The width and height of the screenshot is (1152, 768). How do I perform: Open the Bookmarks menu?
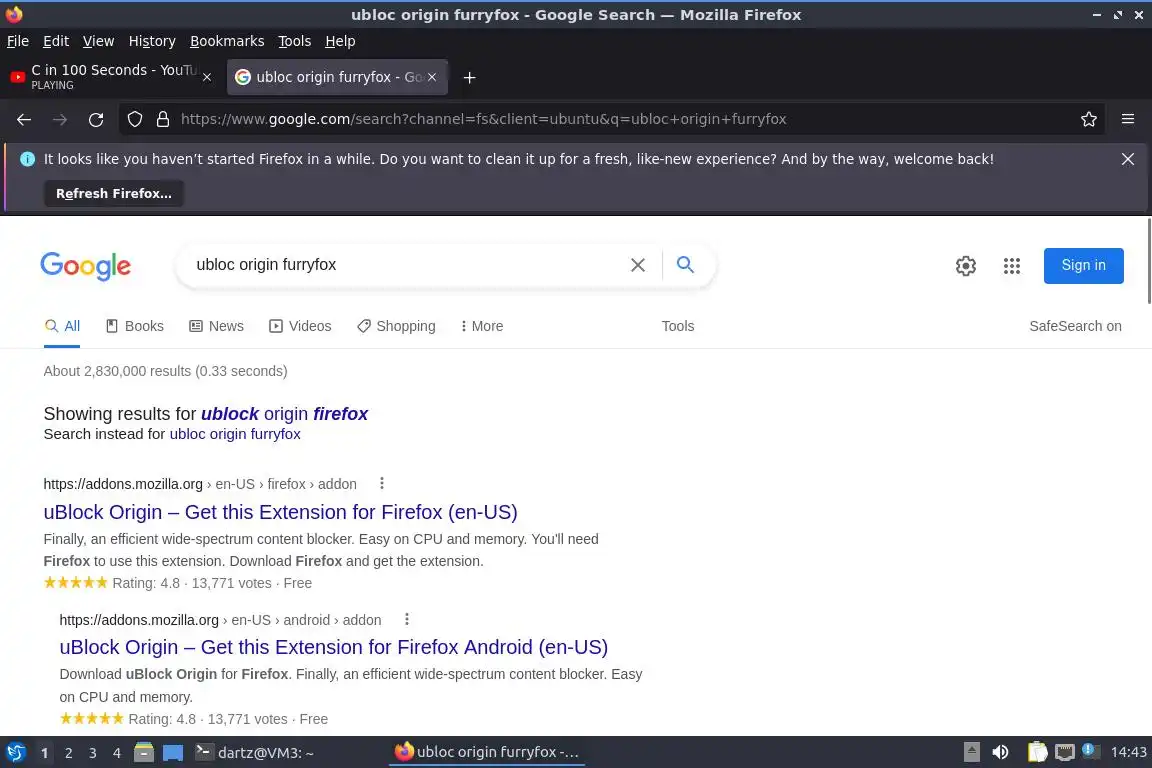pos(227,41)
